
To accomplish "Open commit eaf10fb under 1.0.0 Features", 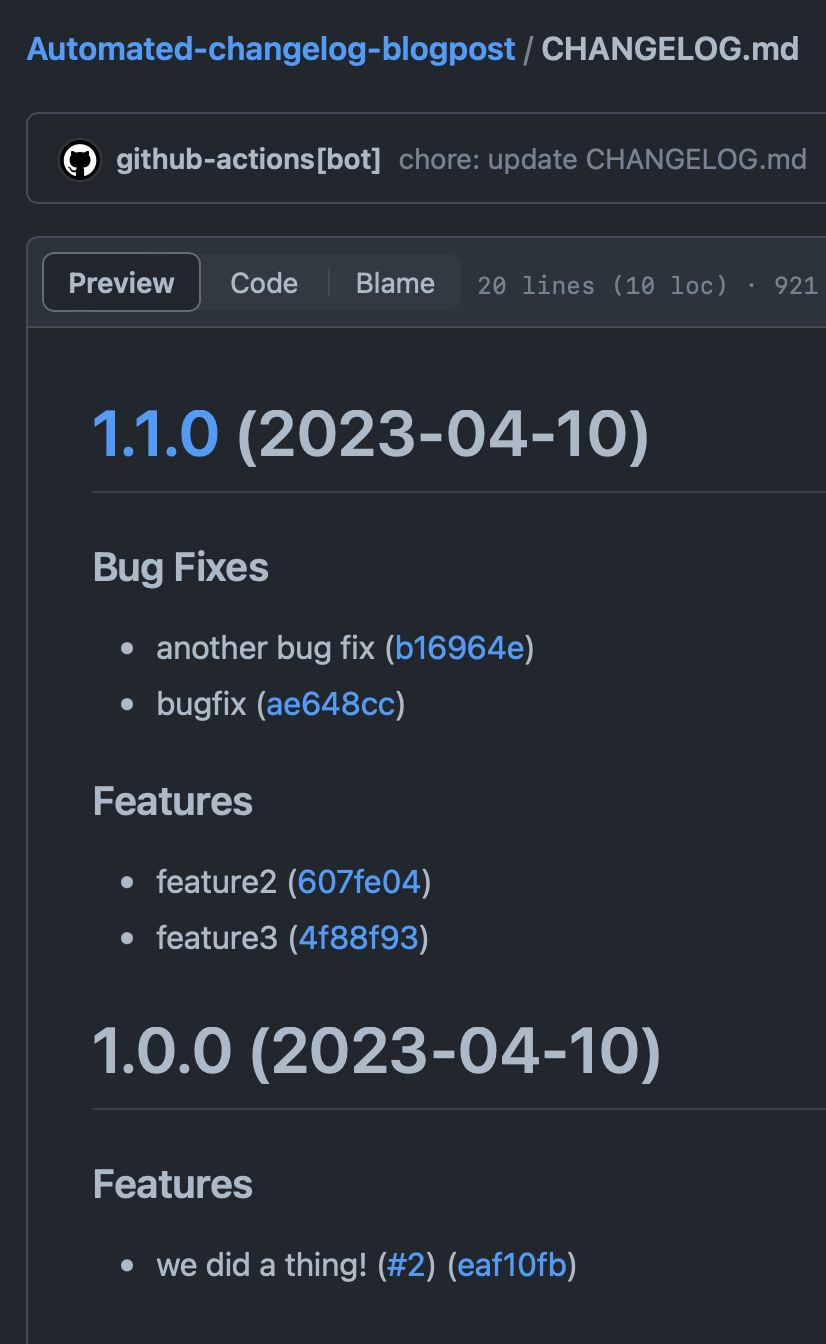I will click(511, 1265).
